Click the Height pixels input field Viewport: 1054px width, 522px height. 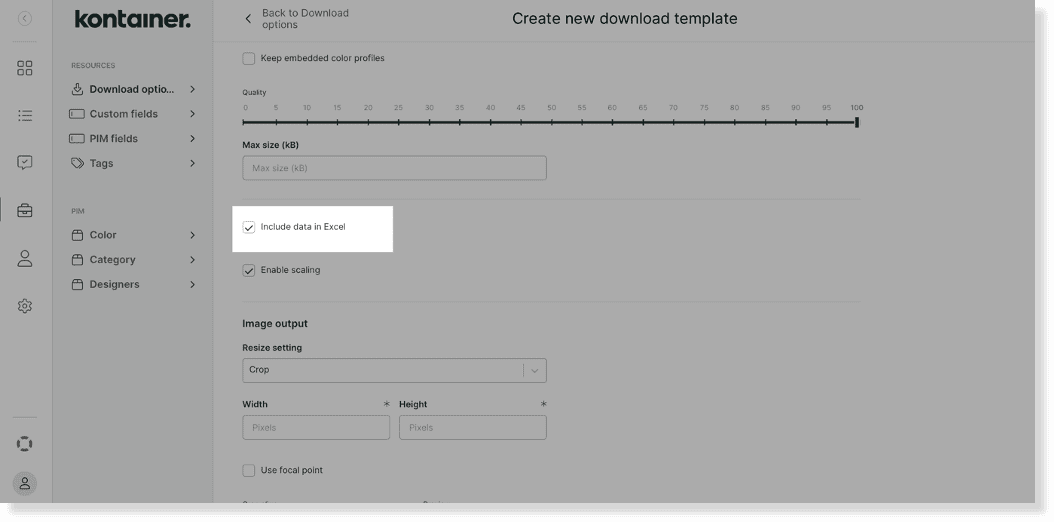tap(473, 427)
